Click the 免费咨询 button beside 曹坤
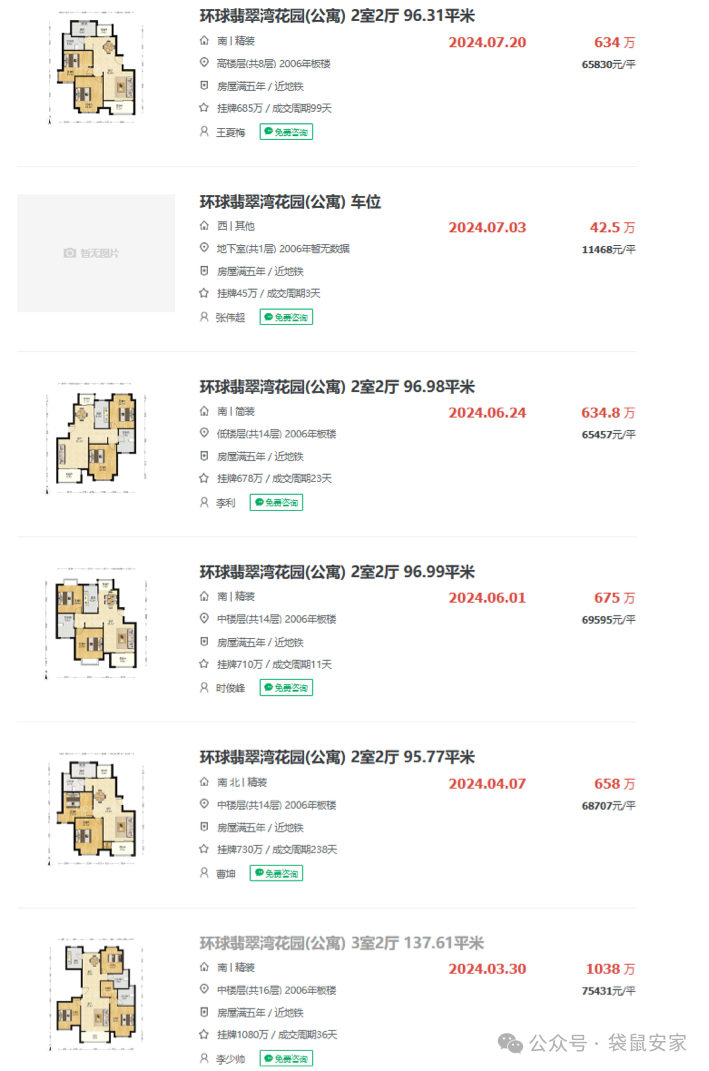Viewport: 709px width, 1071px height. coord(277,874)
